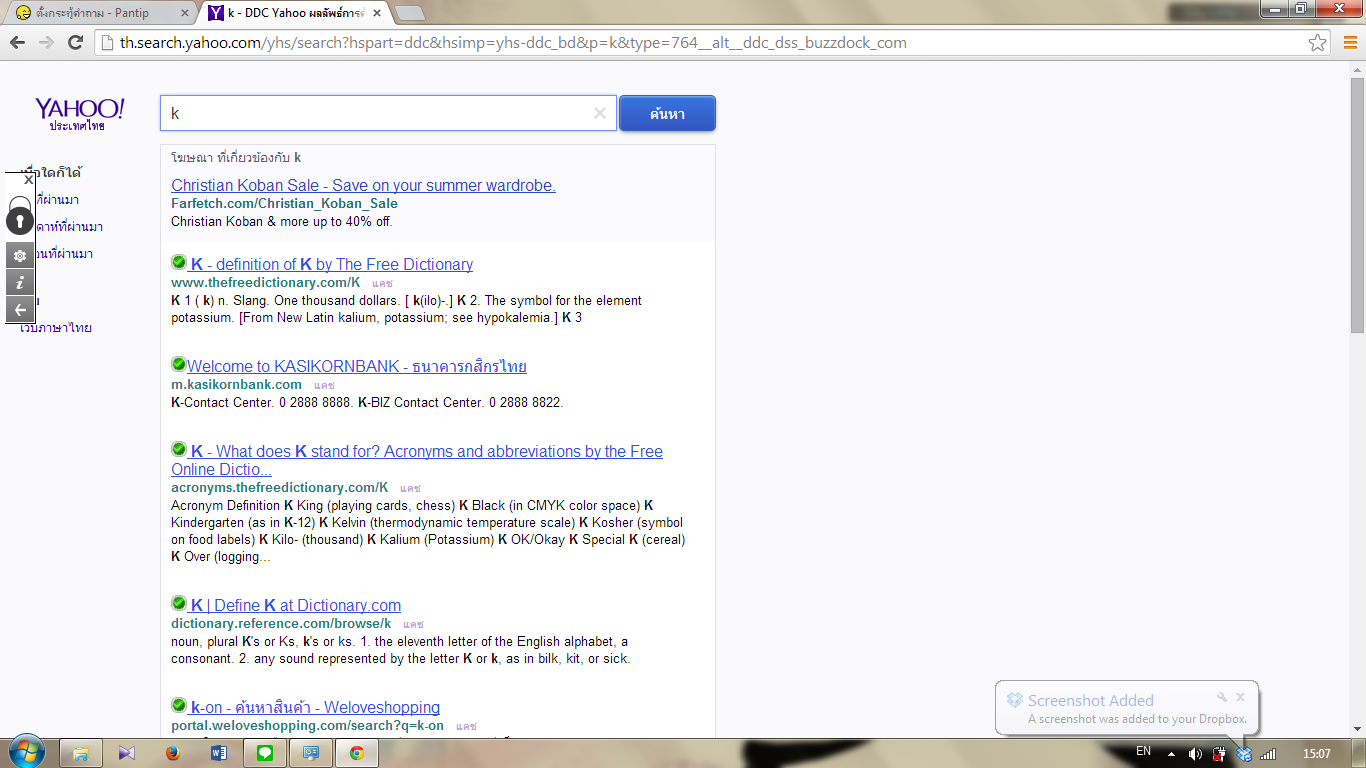Click the blue ค้นหา search button
Image resolution: width=1366 pixels, height=768 pixels.
point(667,113)
